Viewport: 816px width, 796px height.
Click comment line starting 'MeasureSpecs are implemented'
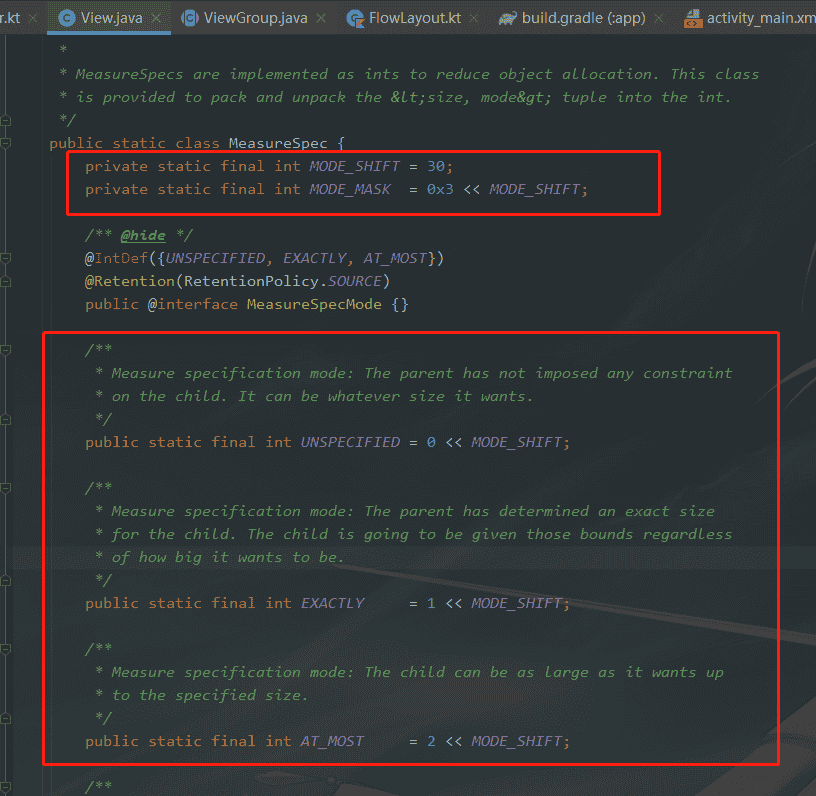tap(417, 74)
